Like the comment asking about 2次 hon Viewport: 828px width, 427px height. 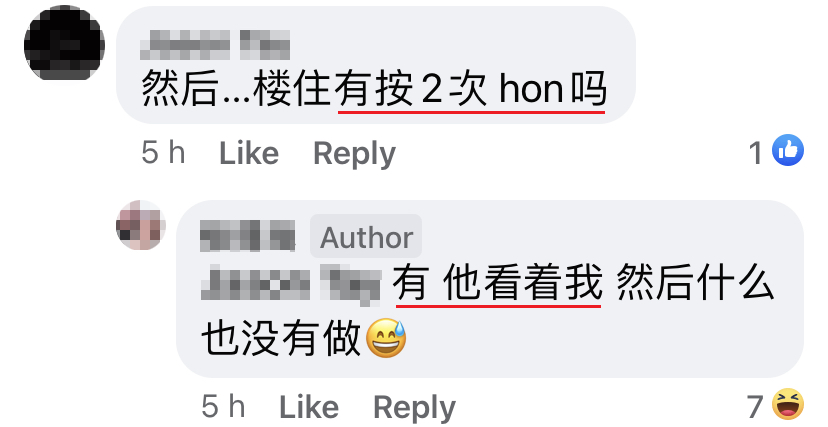pos(249,154)
